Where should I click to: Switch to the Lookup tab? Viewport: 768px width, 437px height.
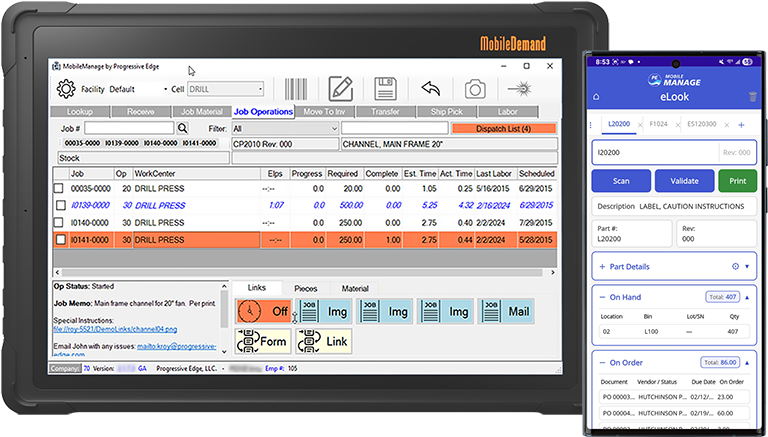[x=80, y=112]
